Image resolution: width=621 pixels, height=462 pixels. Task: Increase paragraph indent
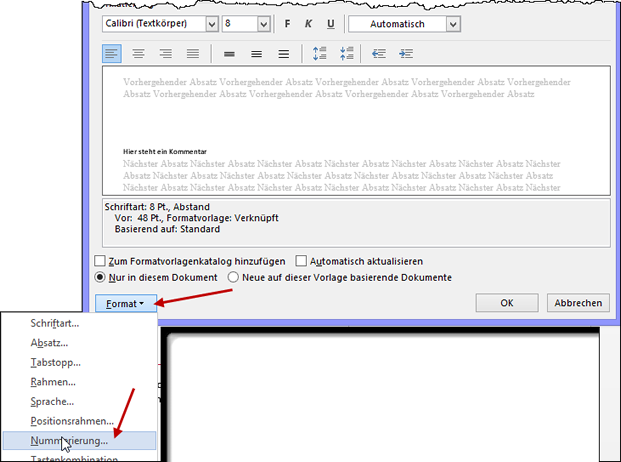pos(407,53)
